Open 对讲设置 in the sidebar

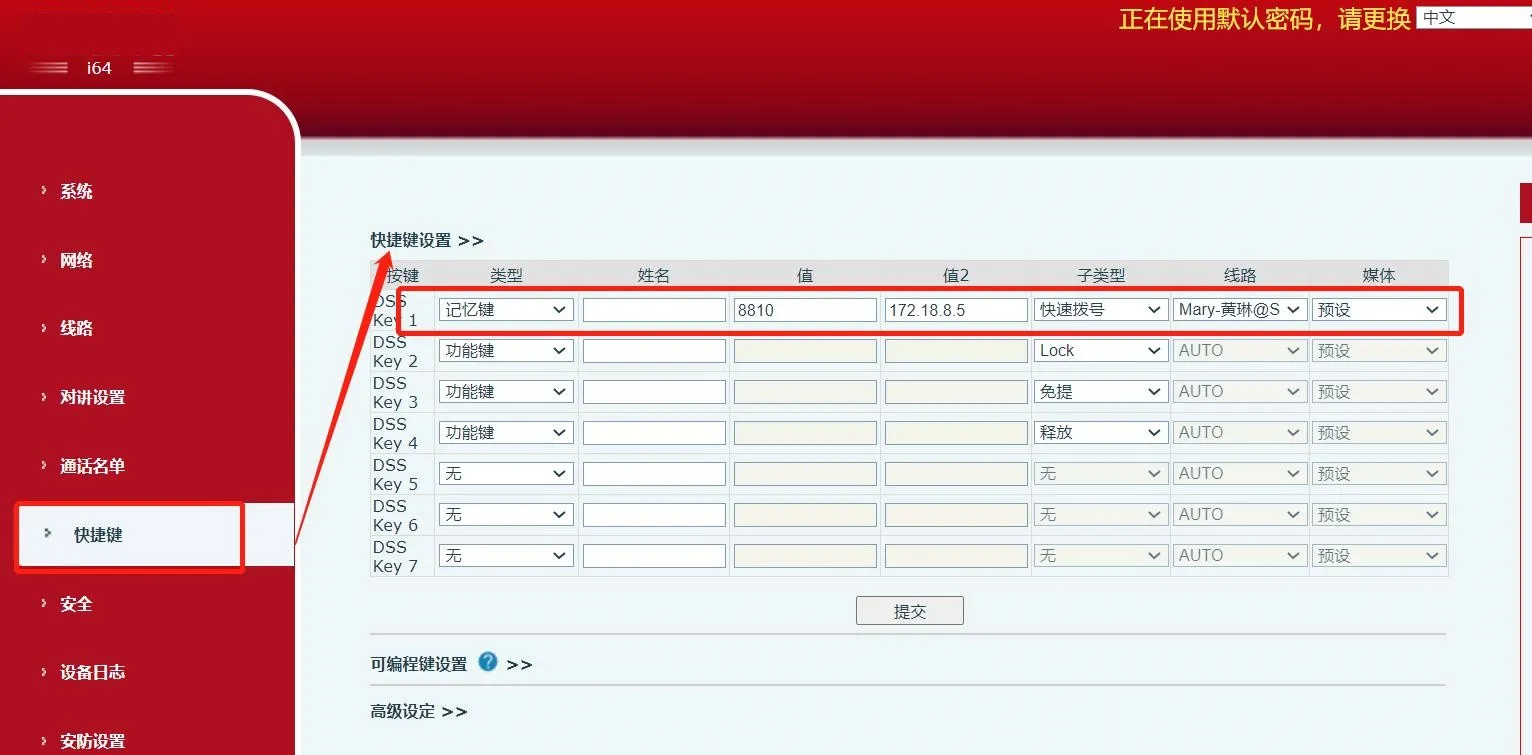click(92, 397)
